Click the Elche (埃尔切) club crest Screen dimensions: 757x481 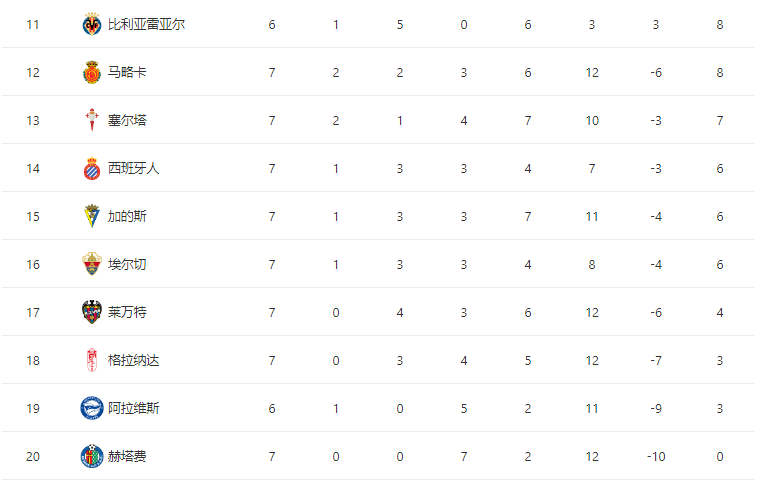[92, 264]
